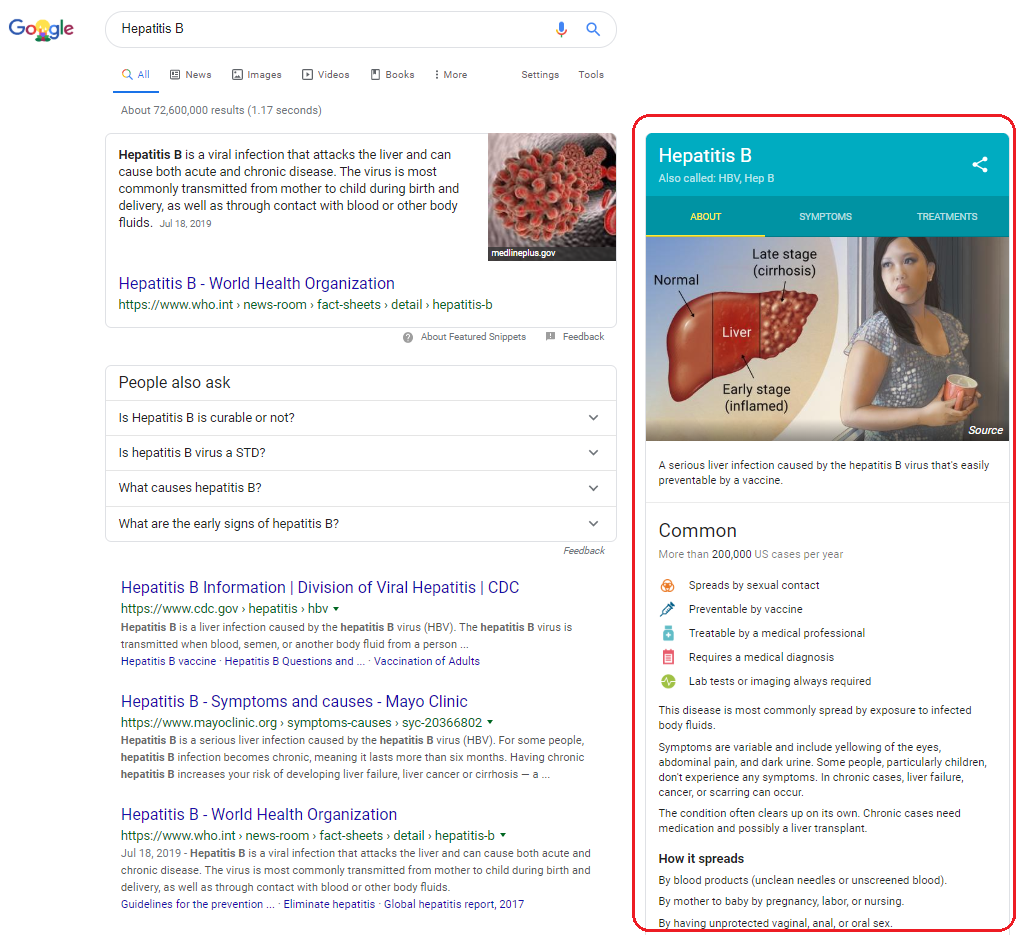1021x935 pixels.
Task: Open Eliminate hepatitis sitelink
Action: tap(329, 904)
